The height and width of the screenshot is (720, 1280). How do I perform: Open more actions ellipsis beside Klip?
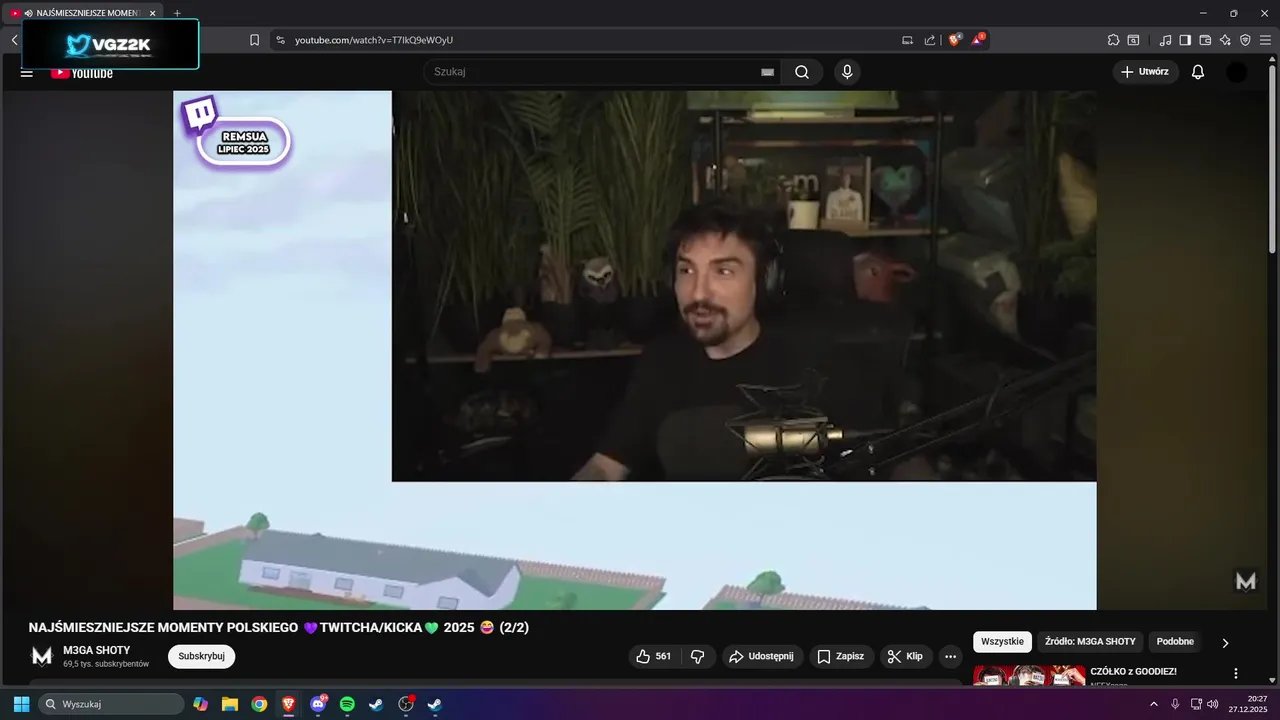click(x=950, y=656)
